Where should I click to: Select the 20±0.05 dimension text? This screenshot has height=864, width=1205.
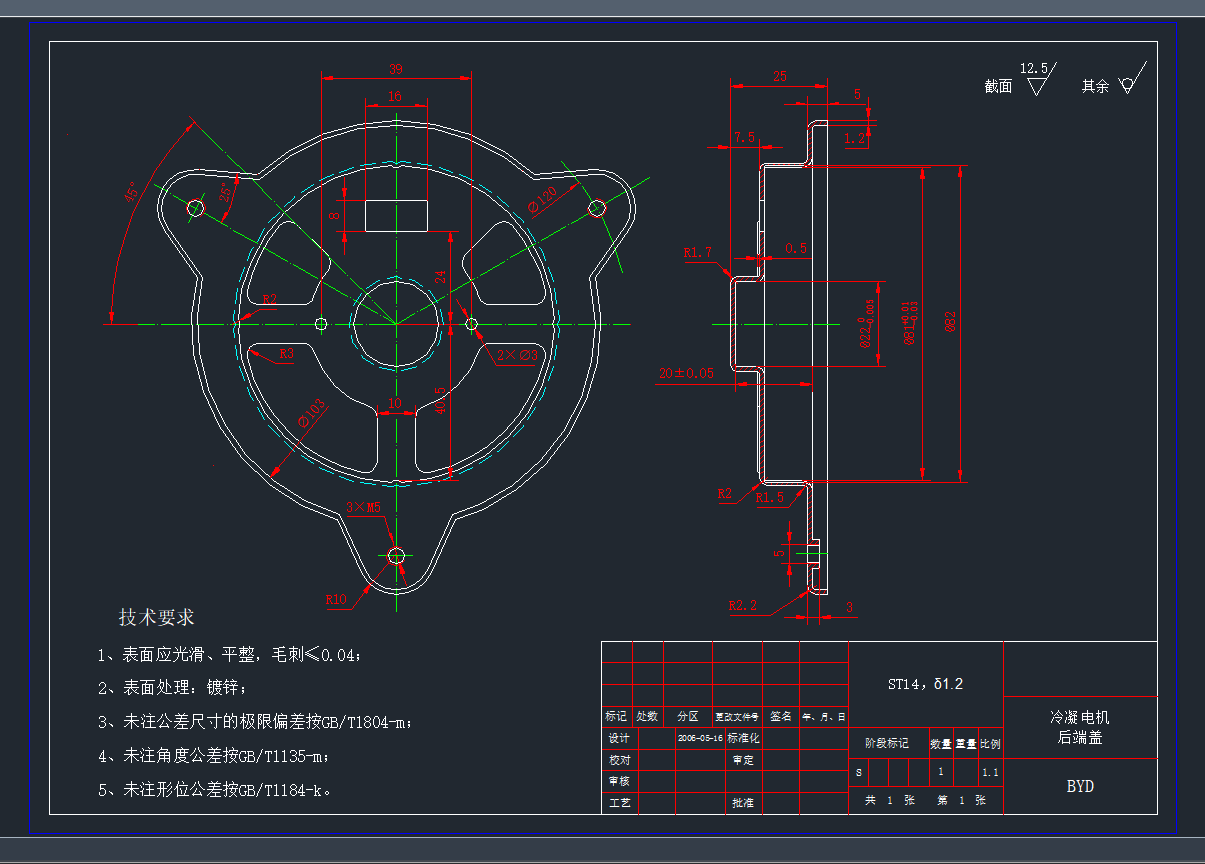tap(686, 373)
